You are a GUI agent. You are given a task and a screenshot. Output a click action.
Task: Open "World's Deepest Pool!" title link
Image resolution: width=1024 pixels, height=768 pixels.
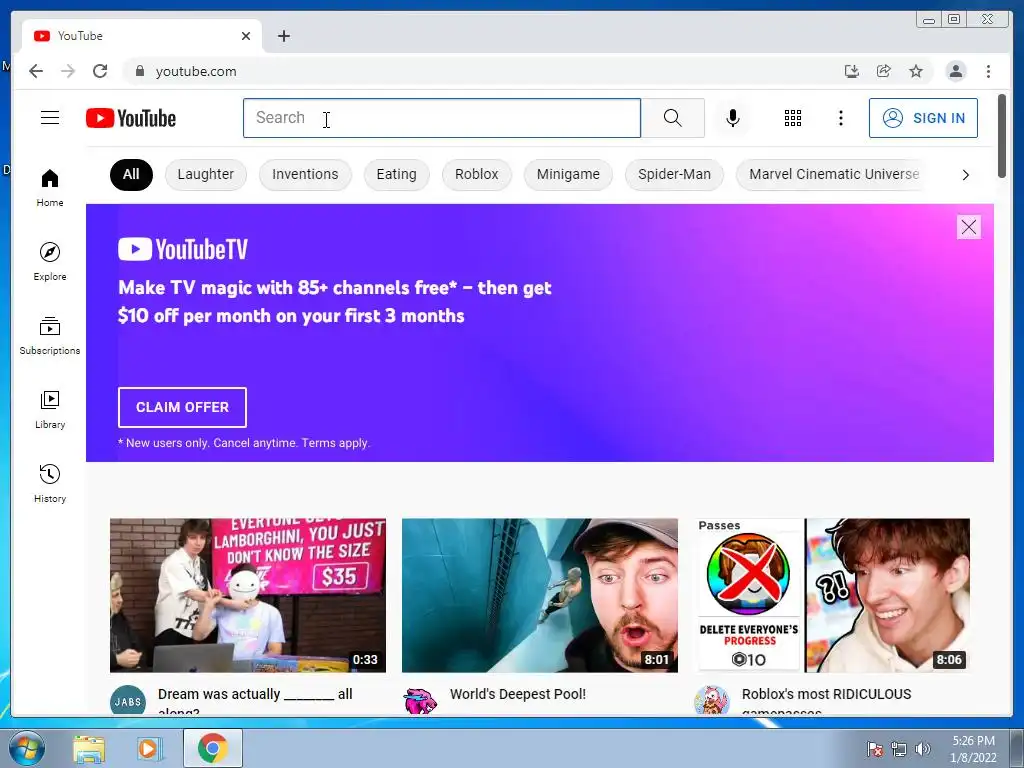[518, 694]
